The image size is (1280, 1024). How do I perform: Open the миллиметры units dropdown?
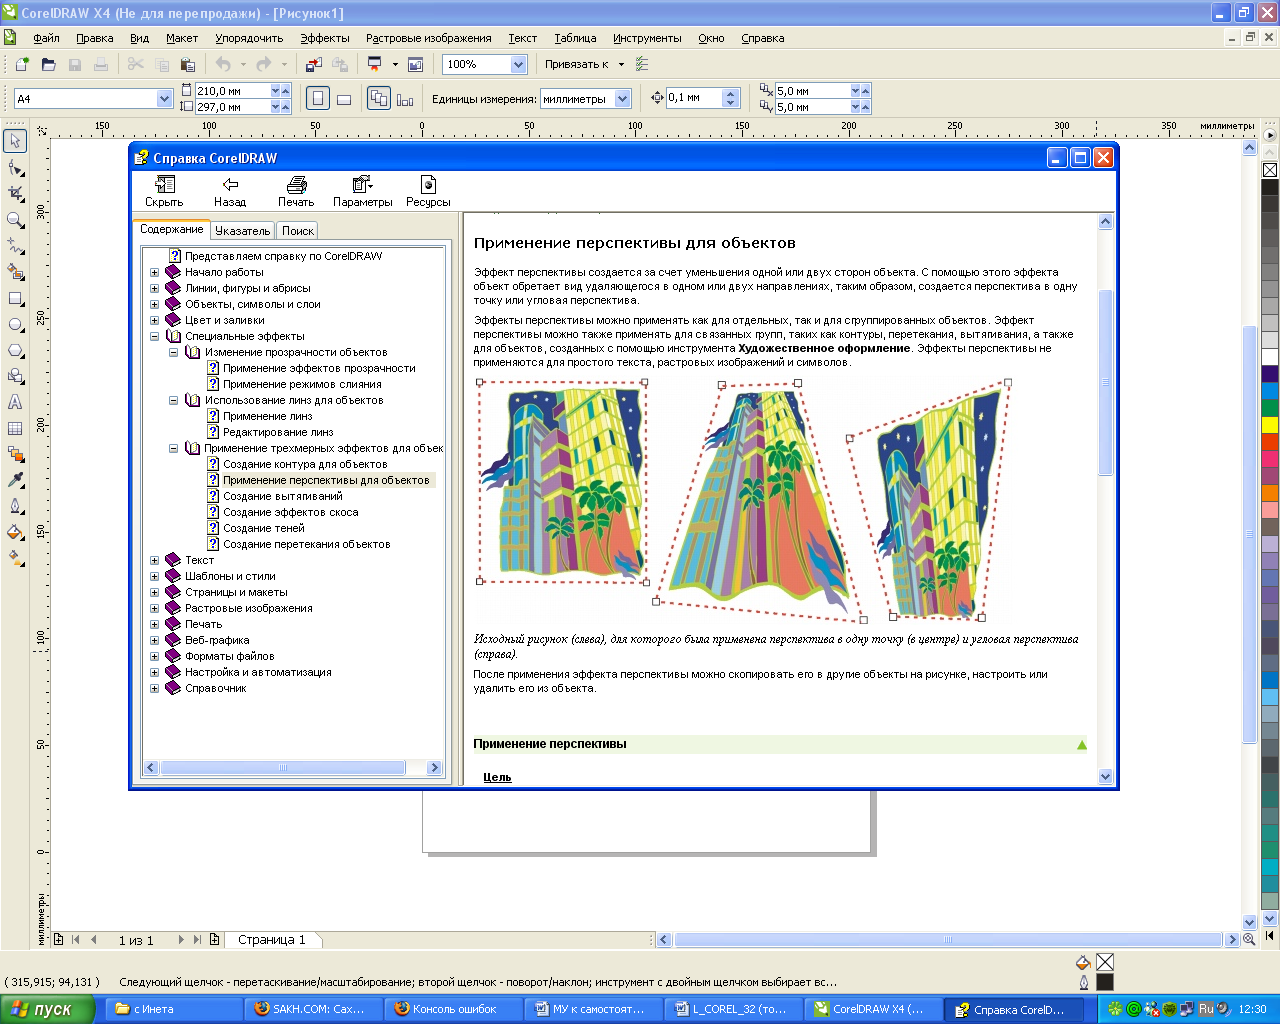[623, 99]
